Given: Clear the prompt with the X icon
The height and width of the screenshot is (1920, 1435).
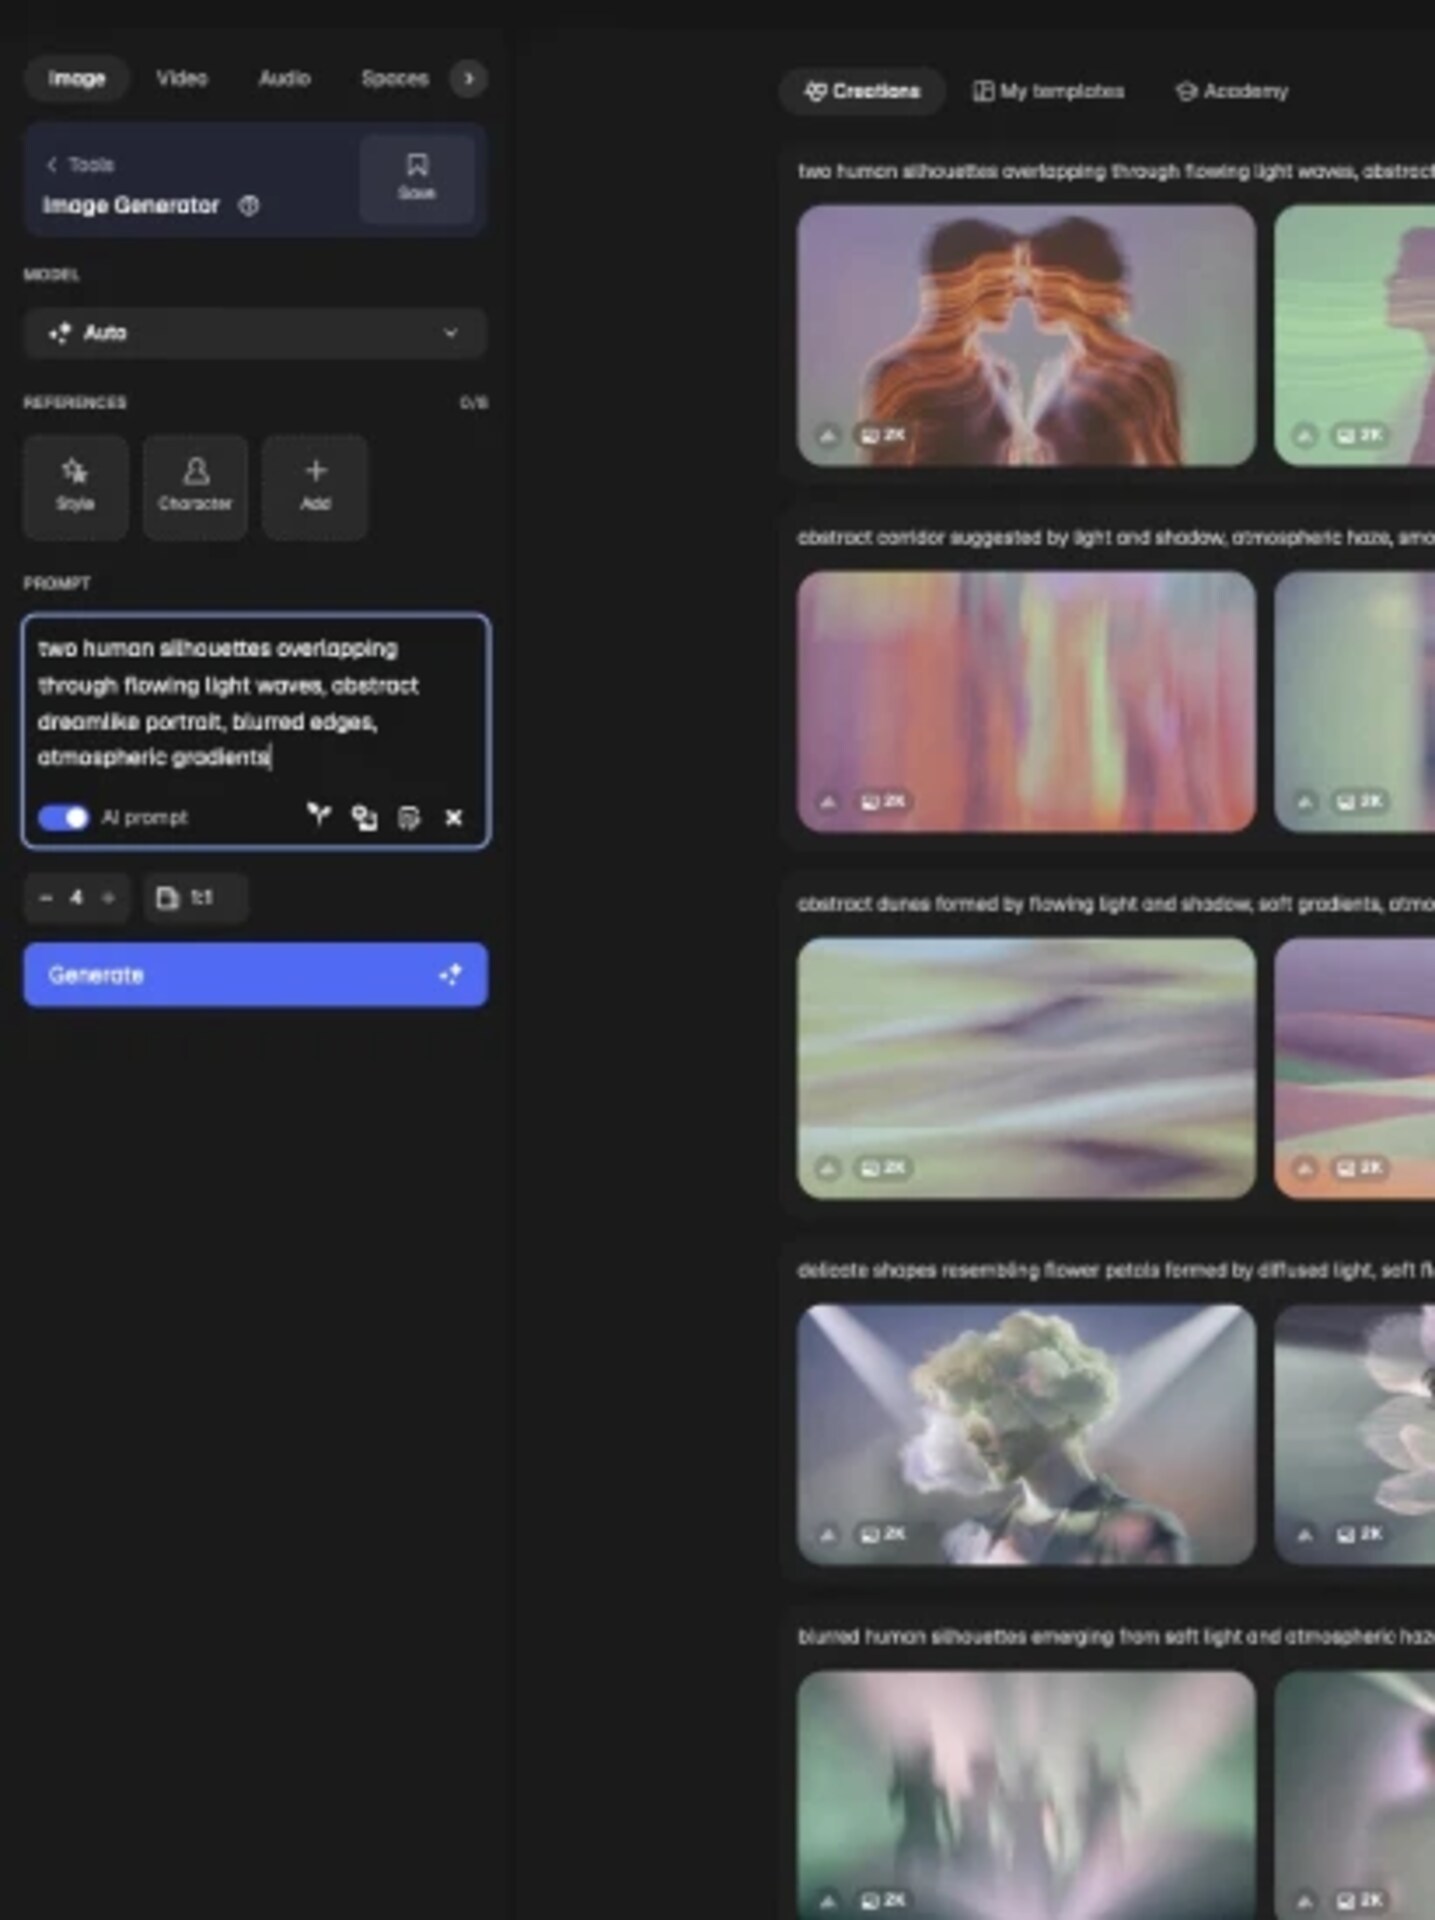Looking at the screenshot, I should (x=453, y=818).
